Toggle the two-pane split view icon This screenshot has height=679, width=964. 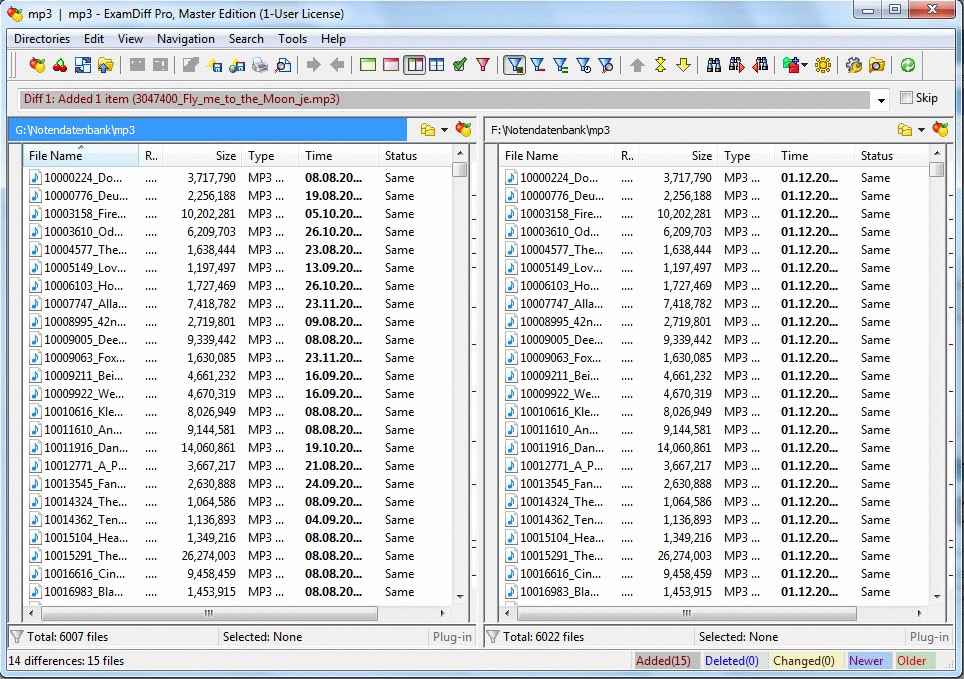tap(414, 65)
